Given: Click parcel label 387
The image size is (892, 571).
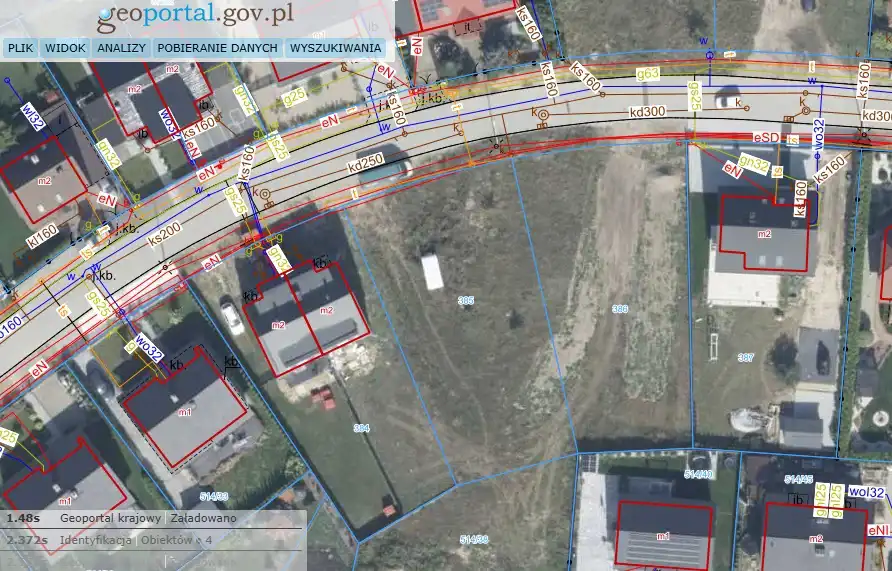Looking at the screenshot, I should 745,357.
